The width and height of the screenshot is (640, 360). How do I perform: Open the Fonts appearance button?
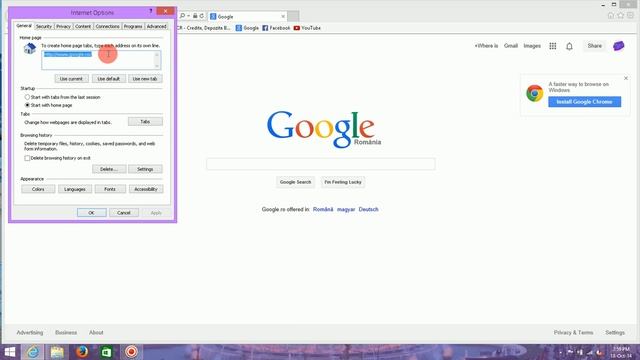(x=110, y=189)
